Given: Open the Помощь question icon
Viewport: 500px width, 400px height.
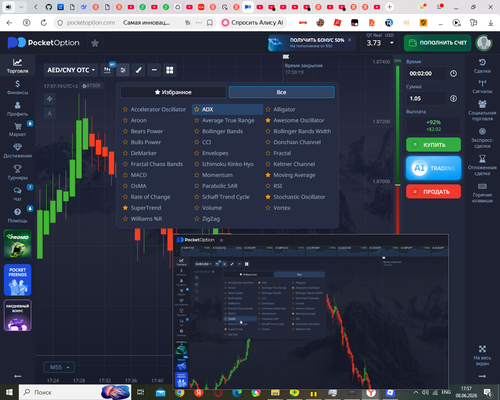Looking at the screenshot, I should coord(17,215).
